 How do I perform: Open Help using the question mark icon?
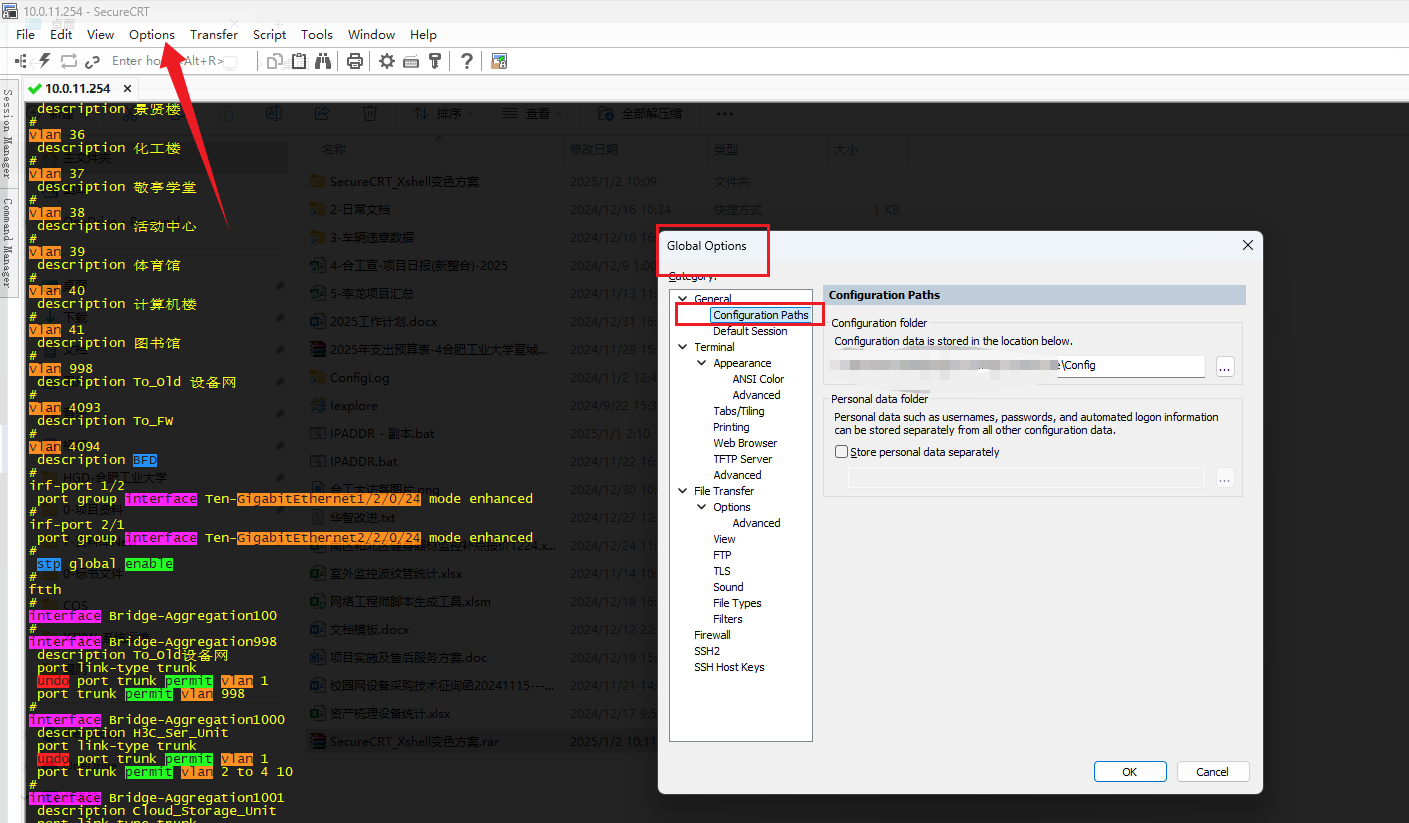(x=466, y=60)
